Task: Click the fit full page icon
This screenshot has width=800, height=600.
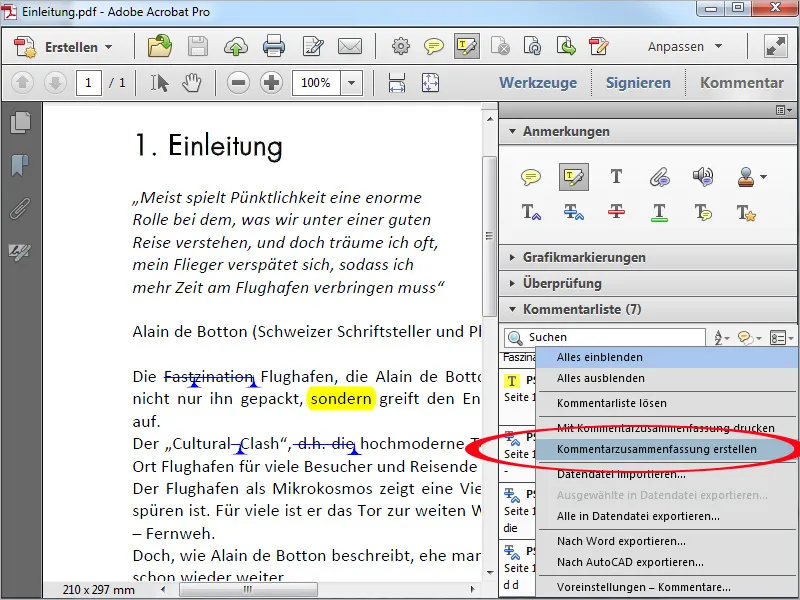Action: pos(430,83)
